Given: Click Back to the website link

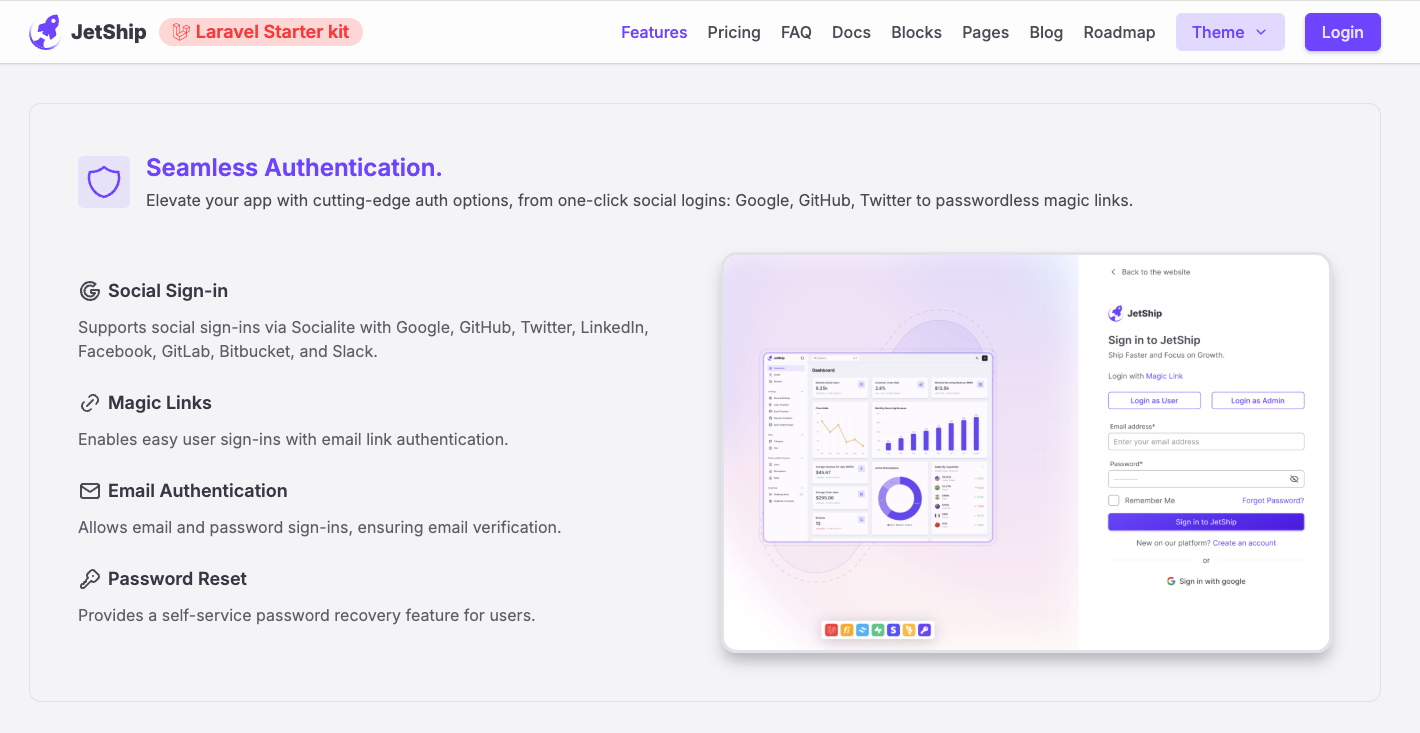Looking at the screenshot, I should 1150,272.
